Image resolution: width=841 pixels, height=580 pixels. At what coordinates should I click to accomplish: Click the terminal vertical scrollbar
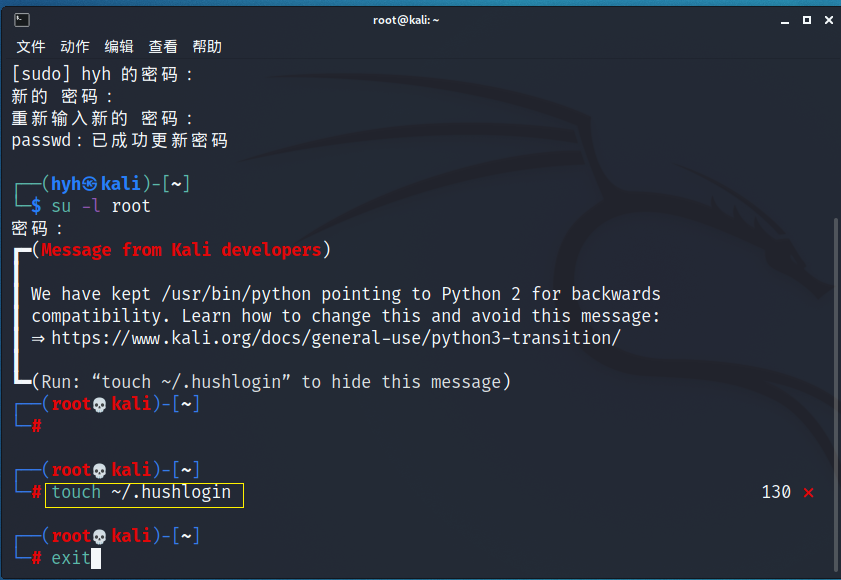835,394
